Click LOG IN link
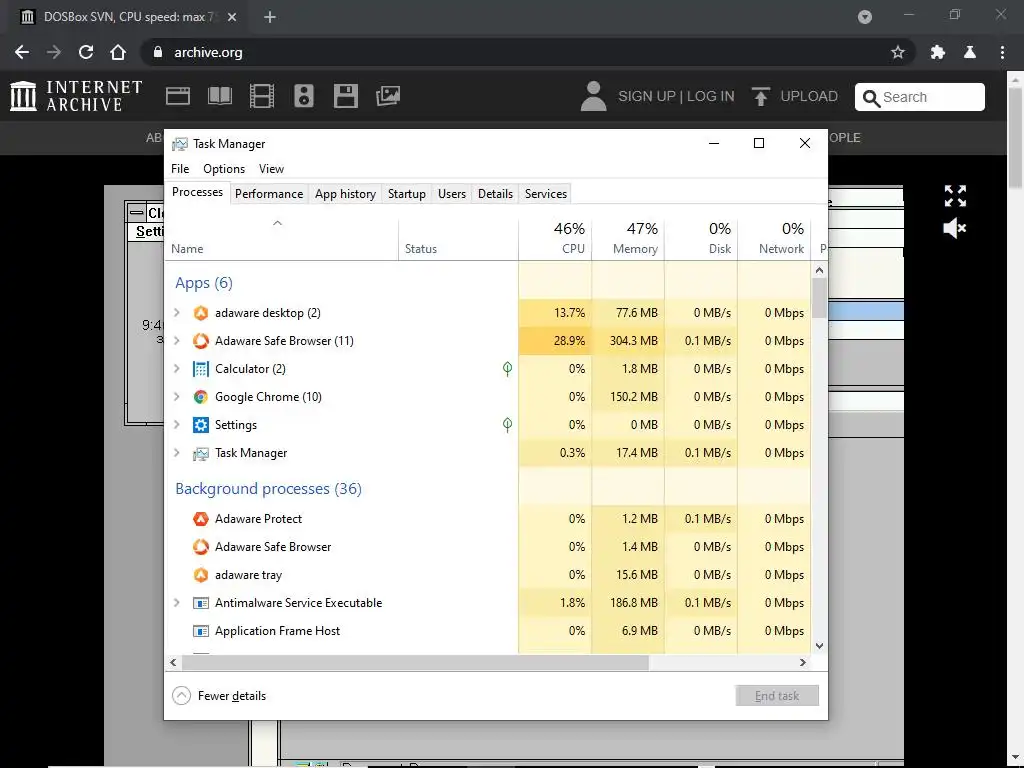The height and width of the screenshot is (768, 1024). point(711,97)
